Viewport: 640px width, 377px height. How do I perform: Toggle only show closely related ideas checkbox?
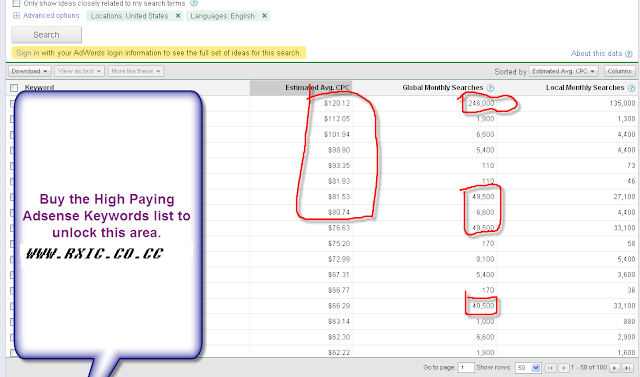(16, 3)
